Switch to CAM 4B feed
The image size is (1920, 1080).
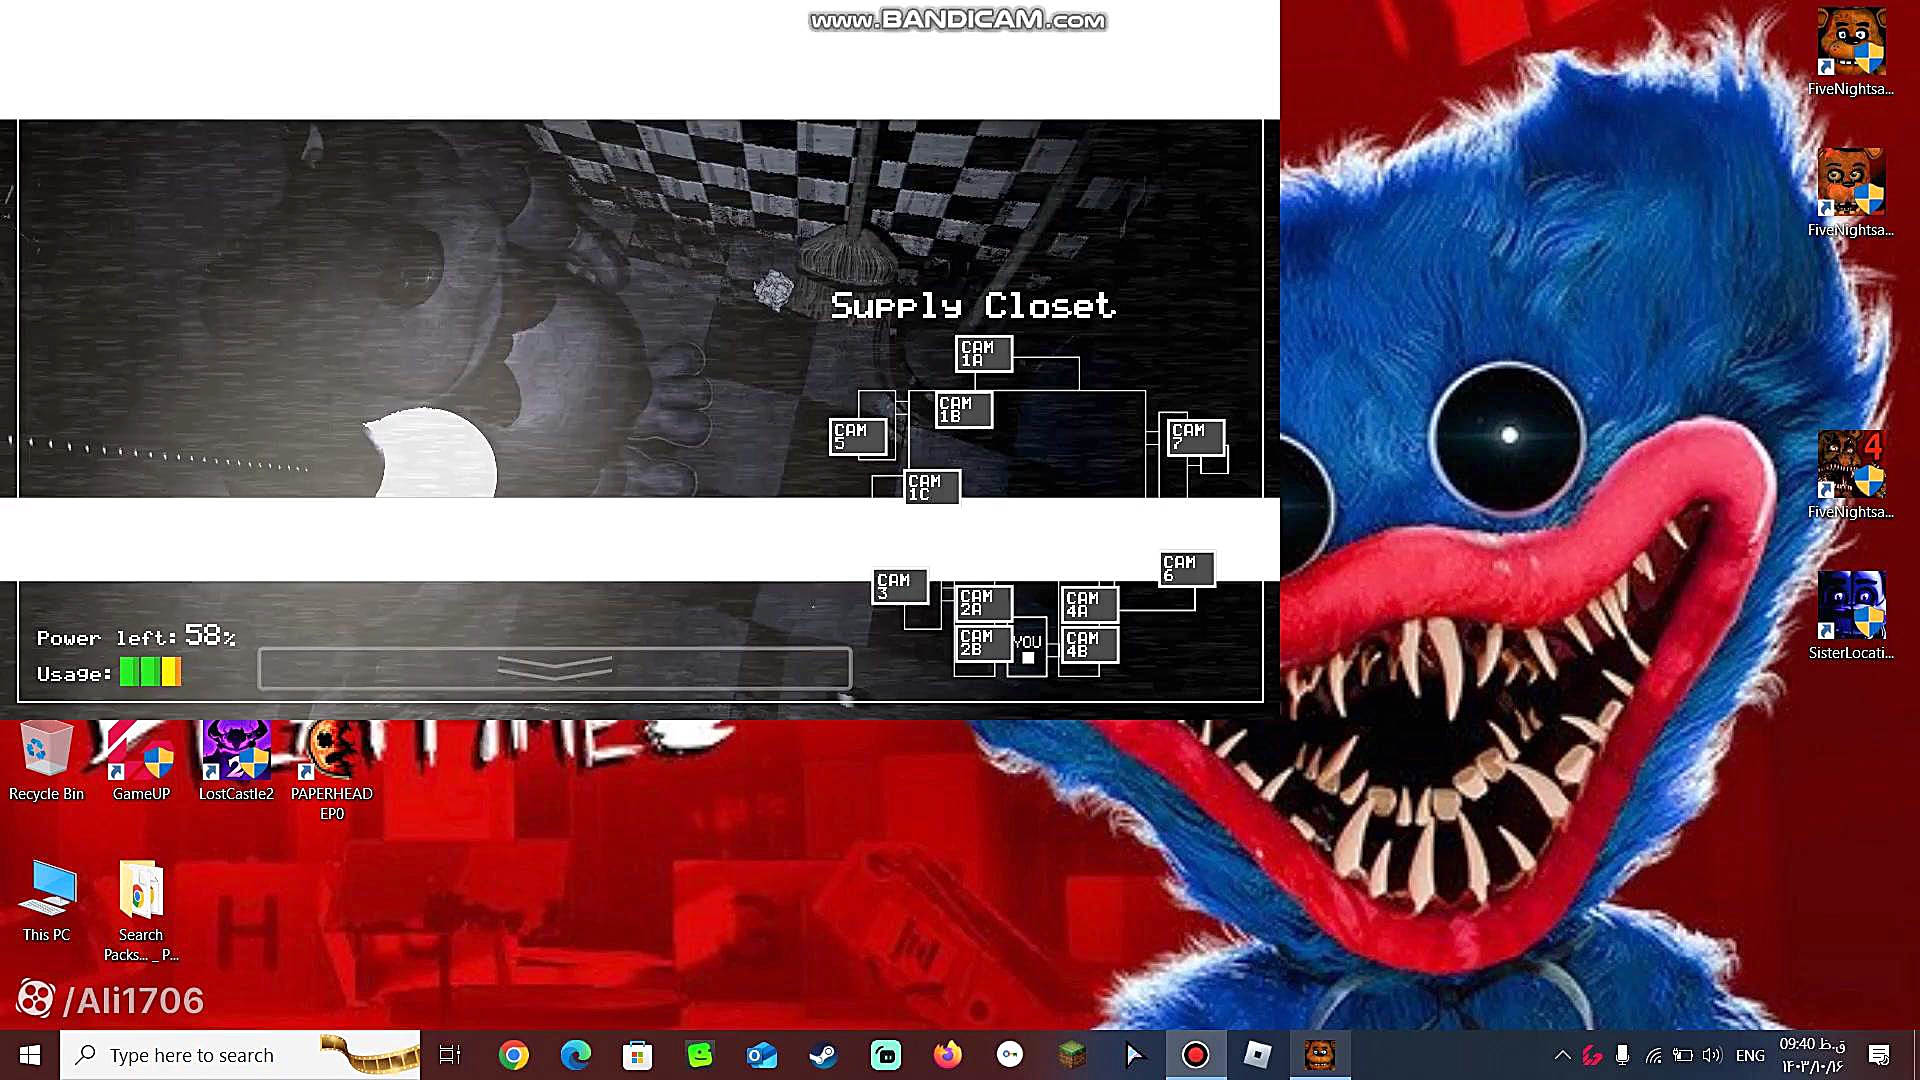[x=1090, y=645]
